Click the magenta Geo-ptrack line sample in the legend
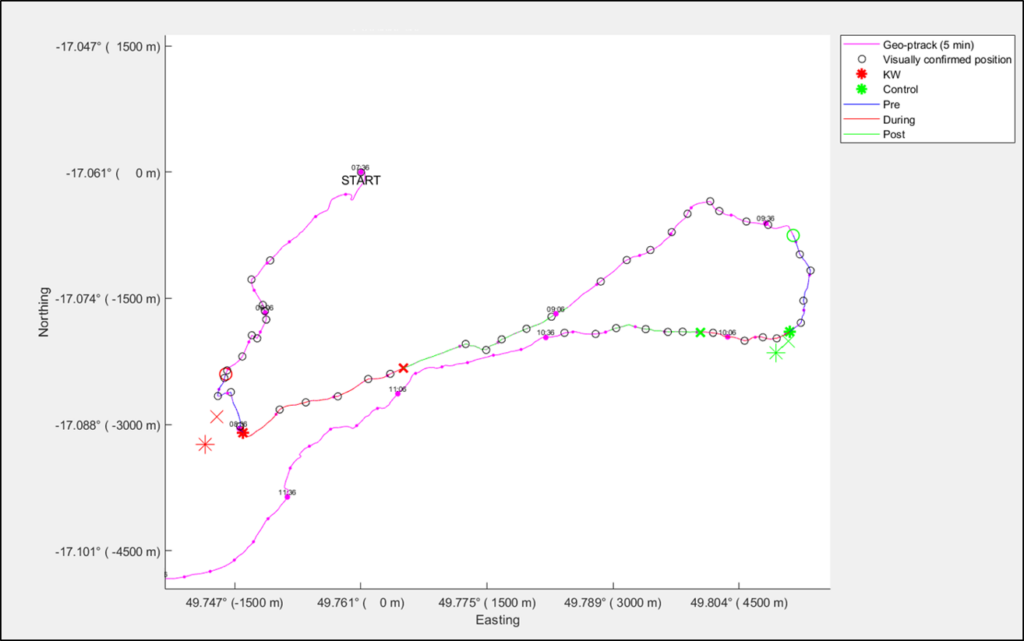The image size is (1024, 641). [861, 45]
